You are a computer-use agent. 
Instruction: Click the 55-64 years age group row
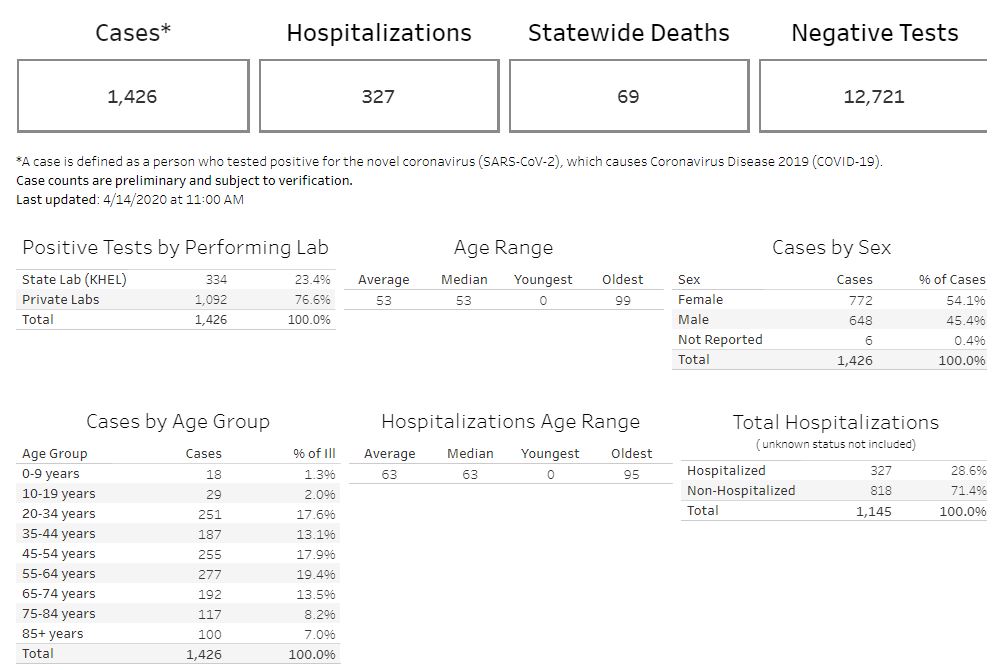[x=59, y=574]
